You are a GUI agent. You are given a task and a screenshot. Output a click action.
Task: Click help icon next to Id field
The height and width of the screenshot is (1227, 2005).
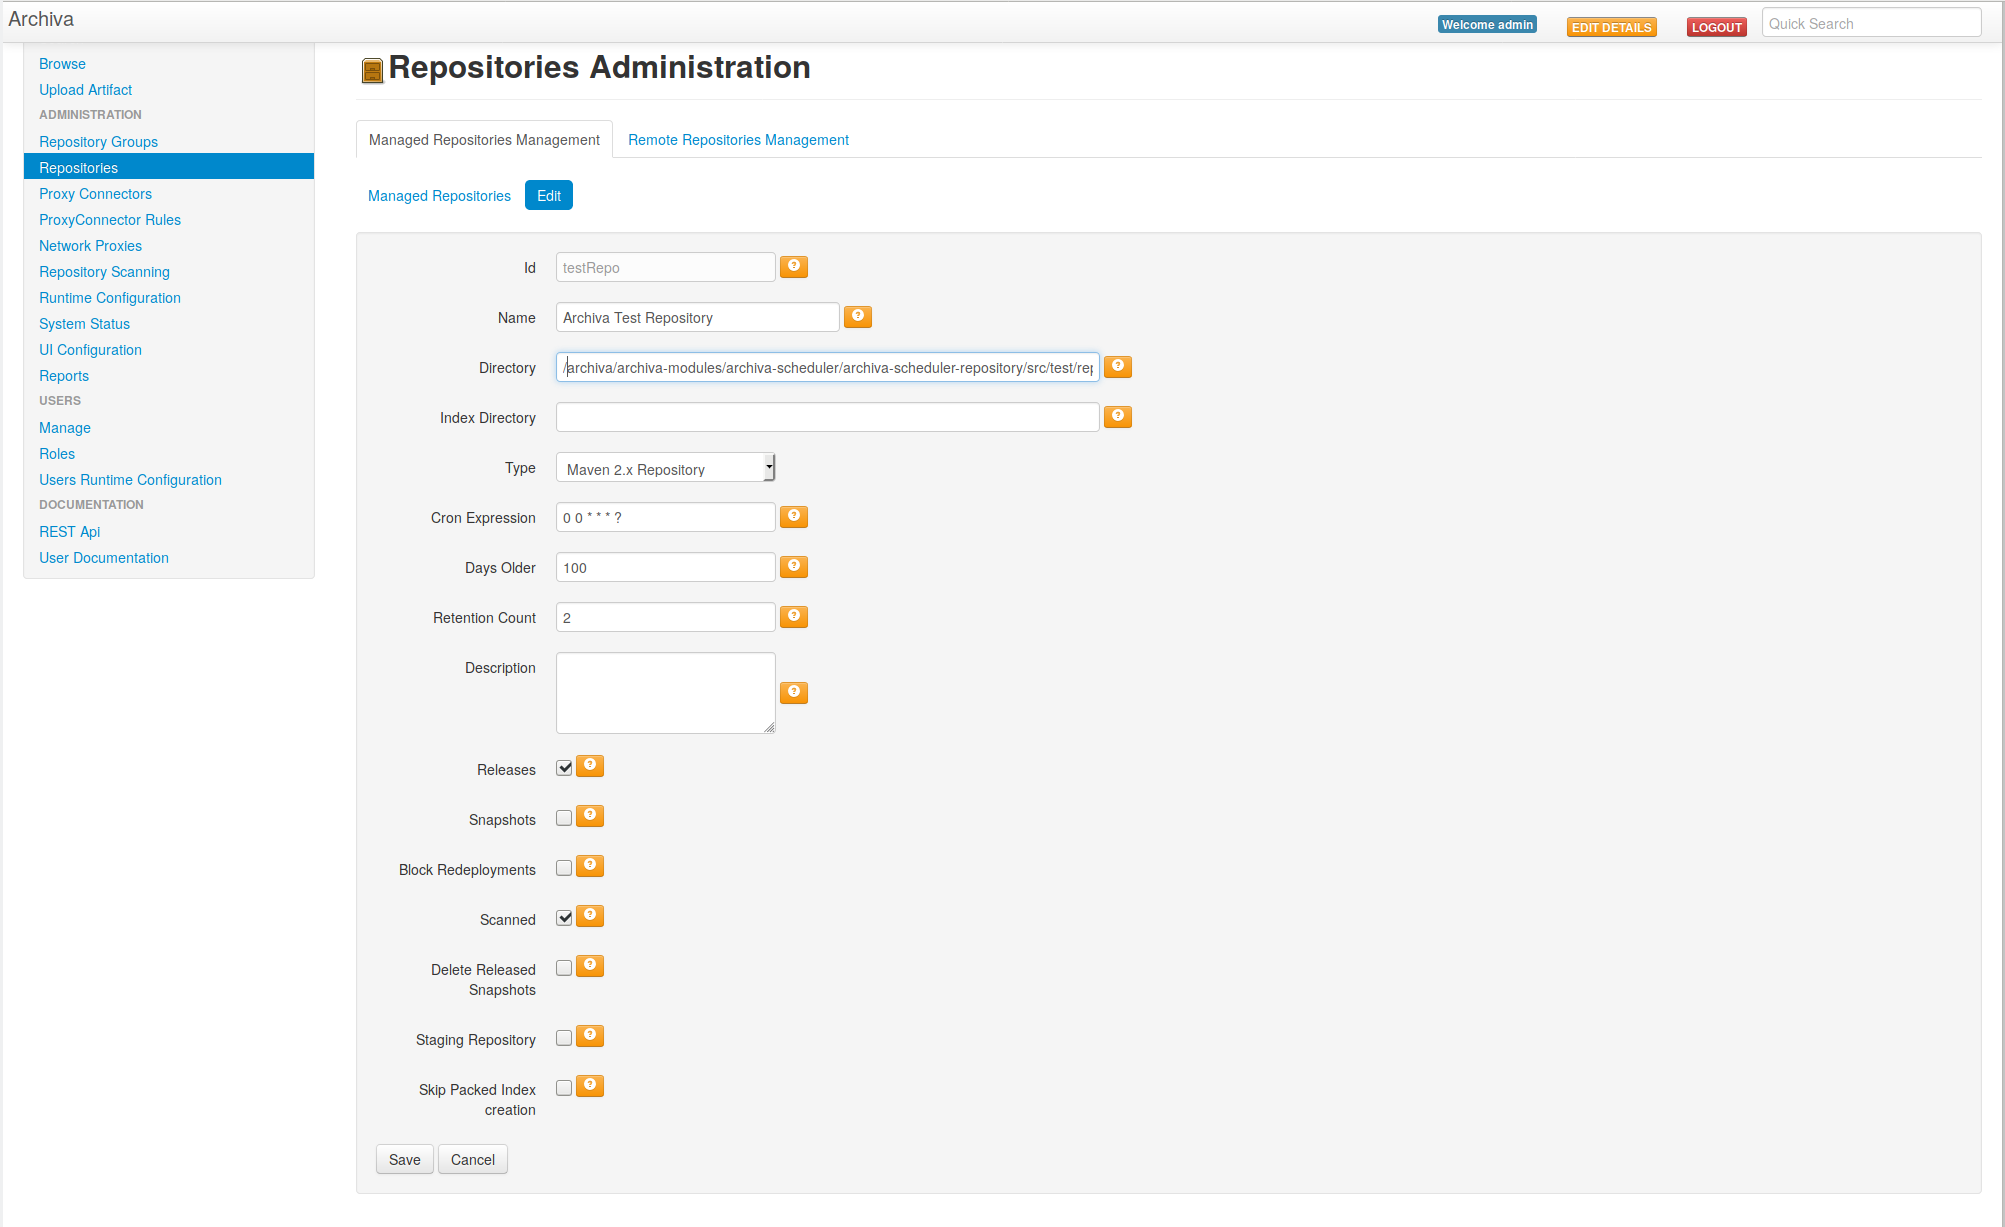793,266
